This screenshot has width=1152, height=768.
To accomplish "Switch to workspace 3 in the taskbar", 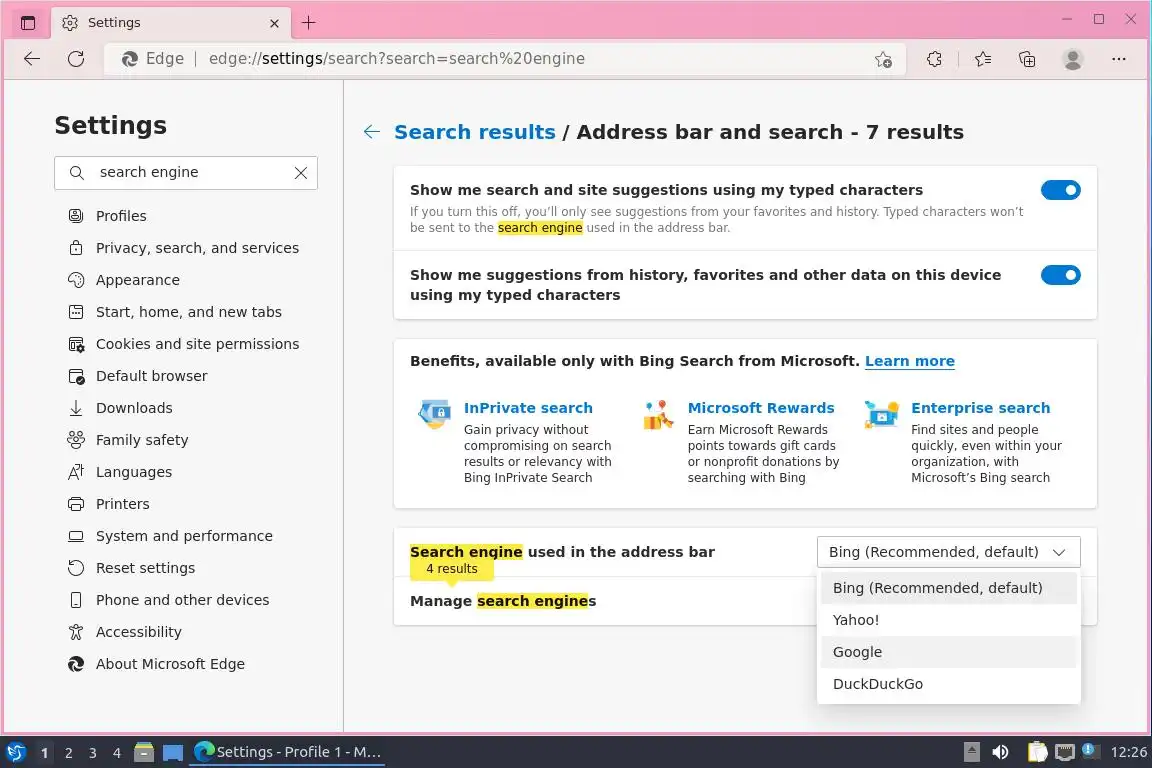I will pyautogui.click(x=93, y=753).
